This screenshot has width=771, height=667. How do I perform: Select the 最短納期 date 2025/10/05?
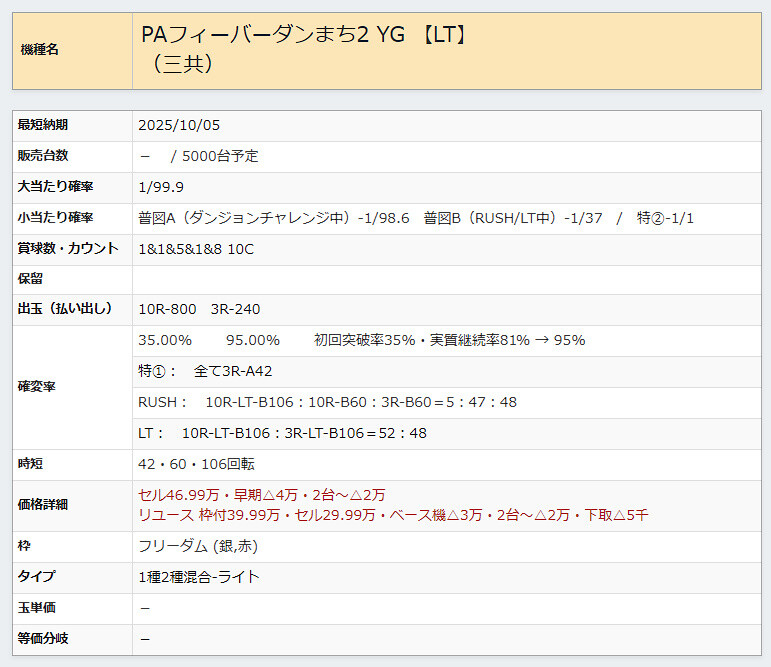[179, 125]
